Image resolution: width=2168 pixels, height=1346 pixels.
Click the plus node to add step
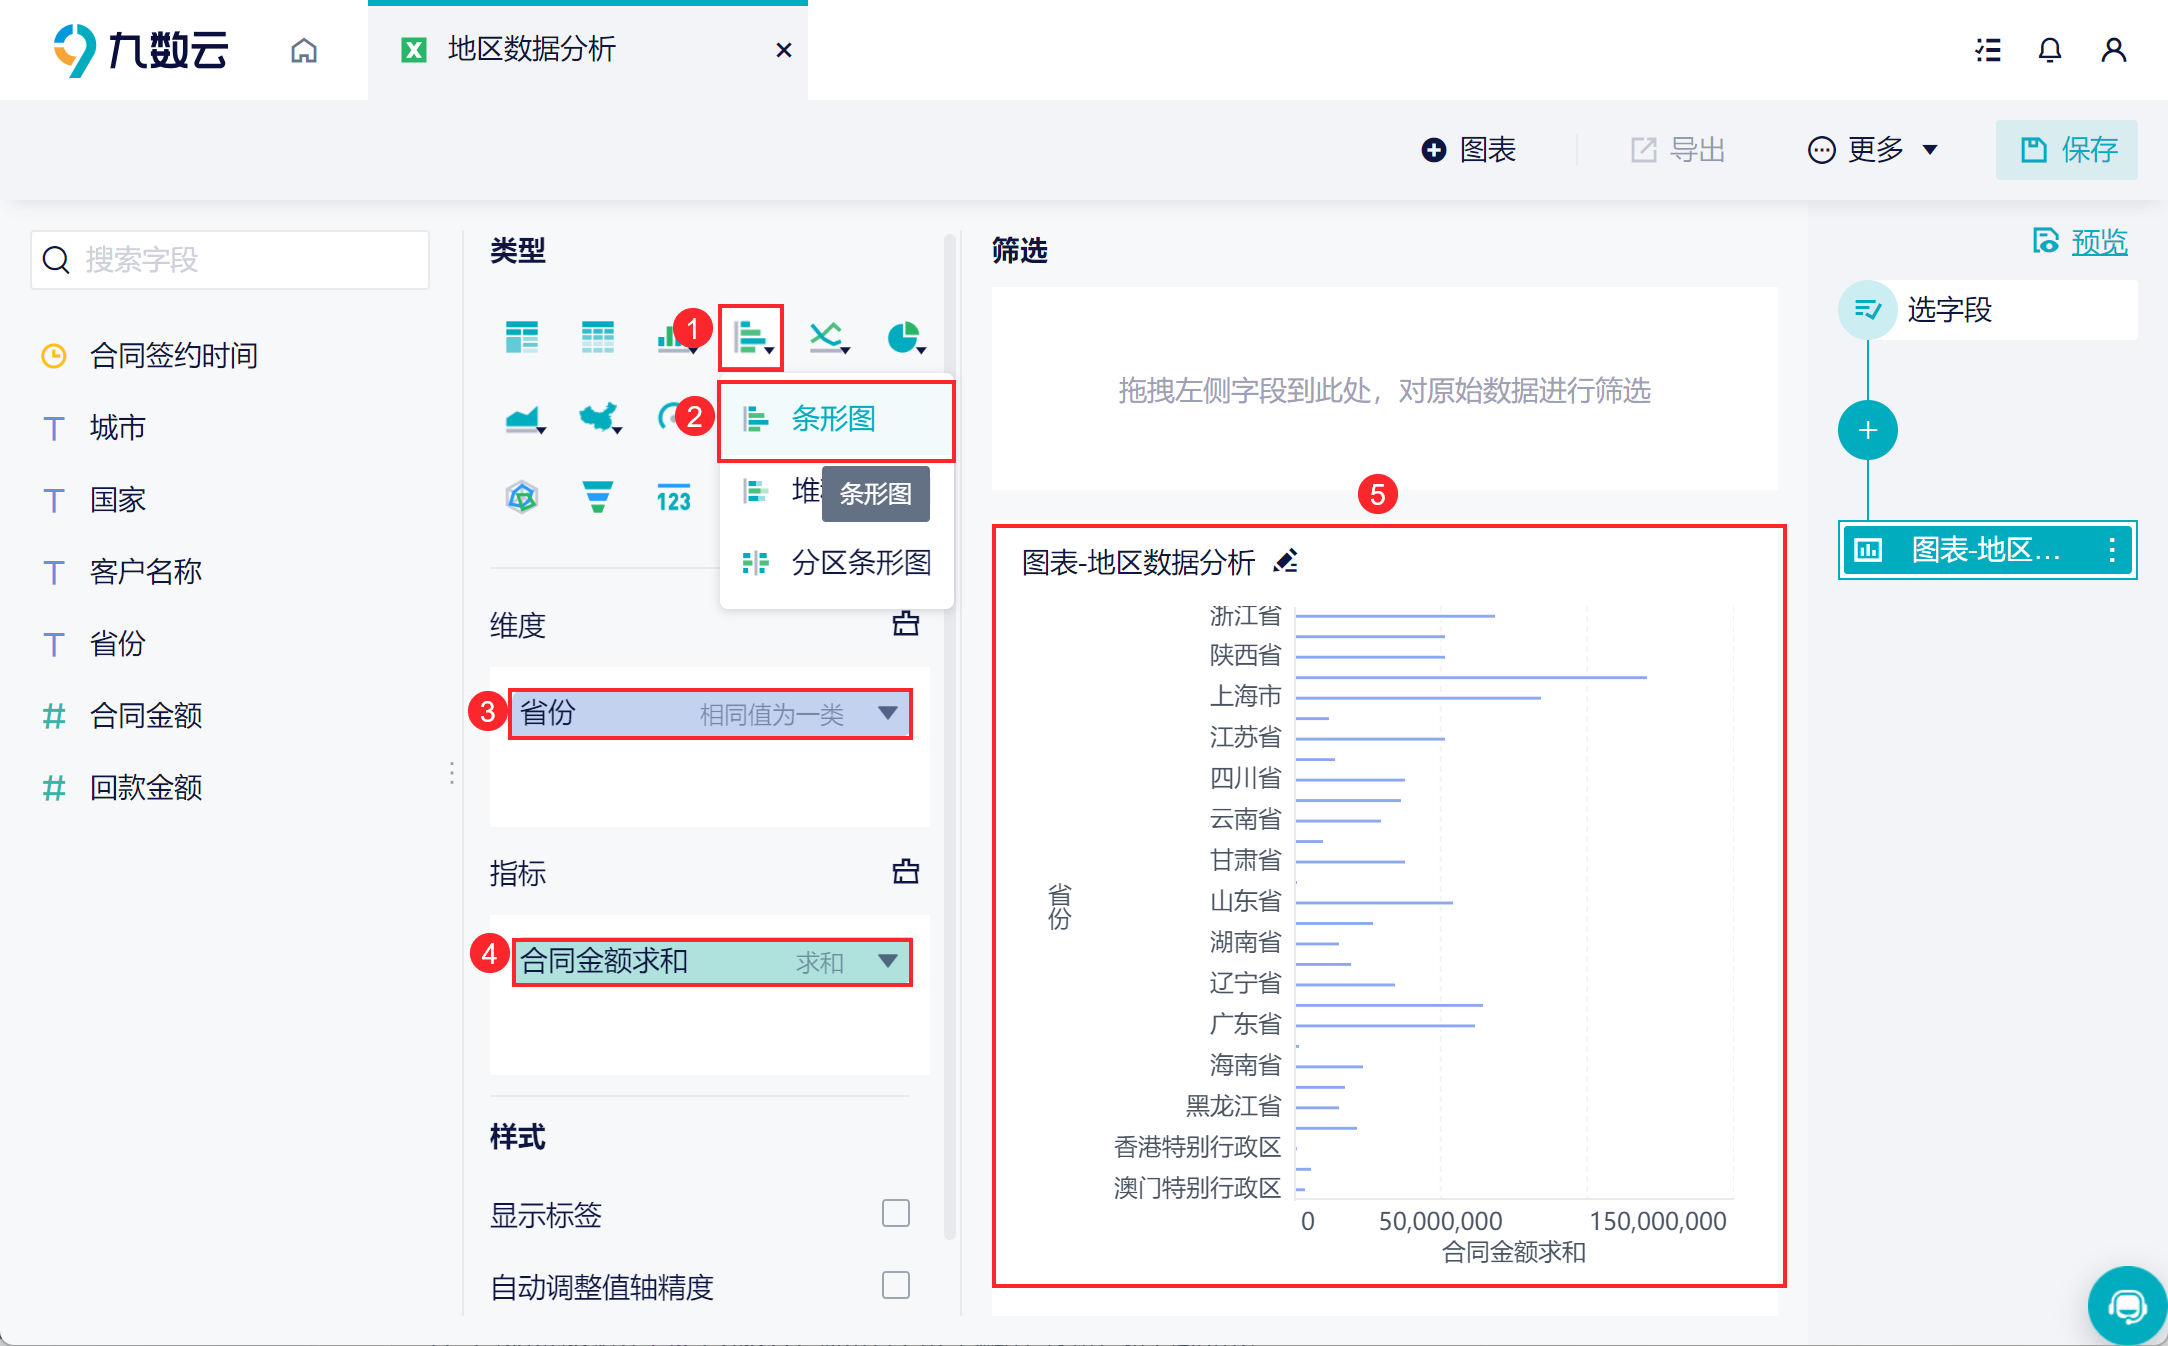tap(1867, 430)
